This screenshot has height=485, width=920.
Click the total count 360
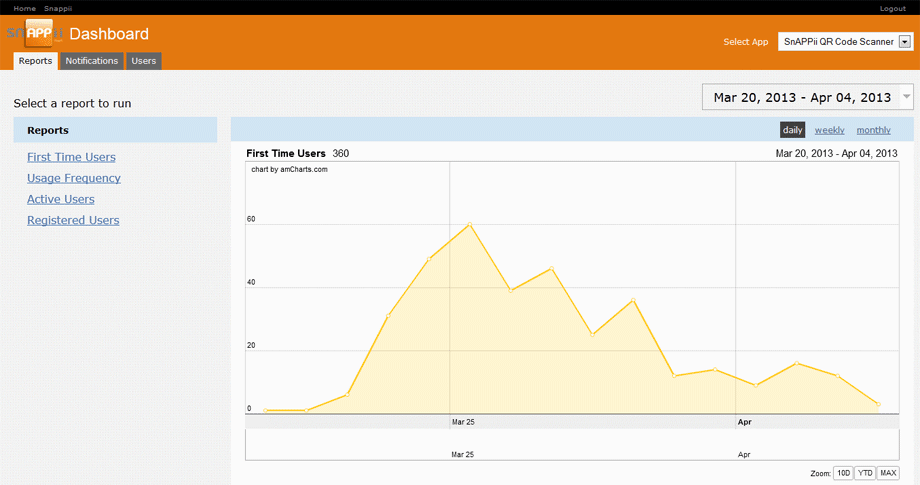click(x=340, y=154)
